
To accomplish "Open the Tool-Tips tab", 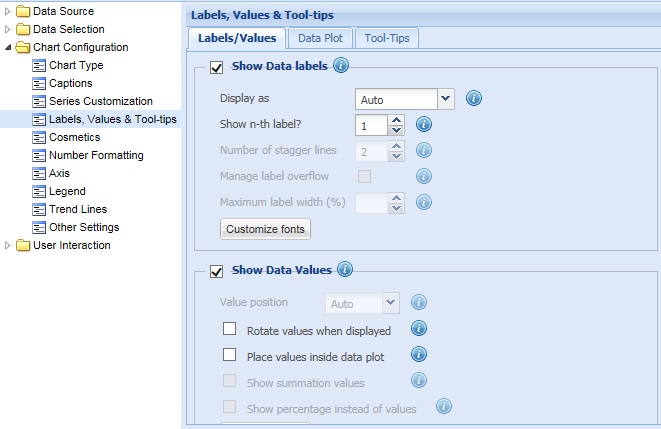I will tap(387, 38).
